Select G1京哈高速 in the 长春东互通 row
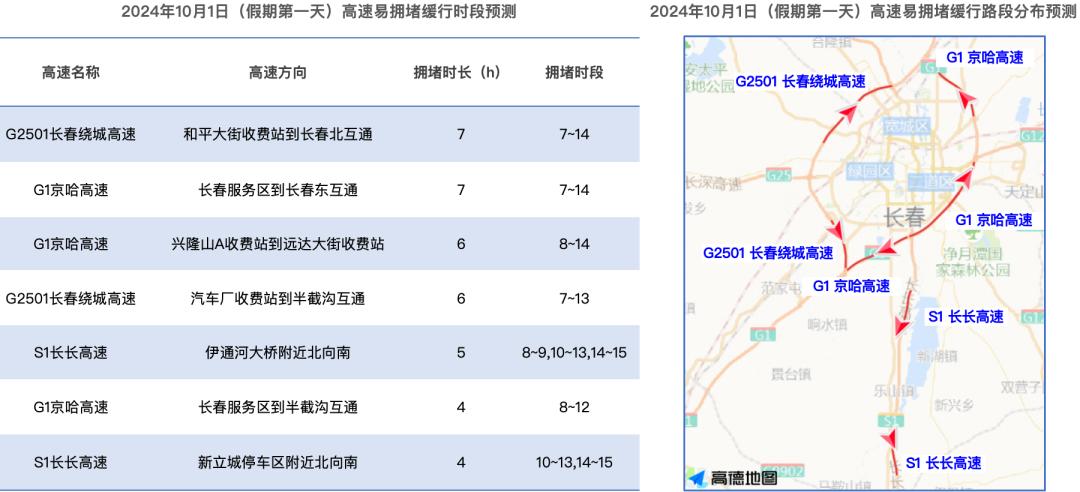 tap(70, 190)
